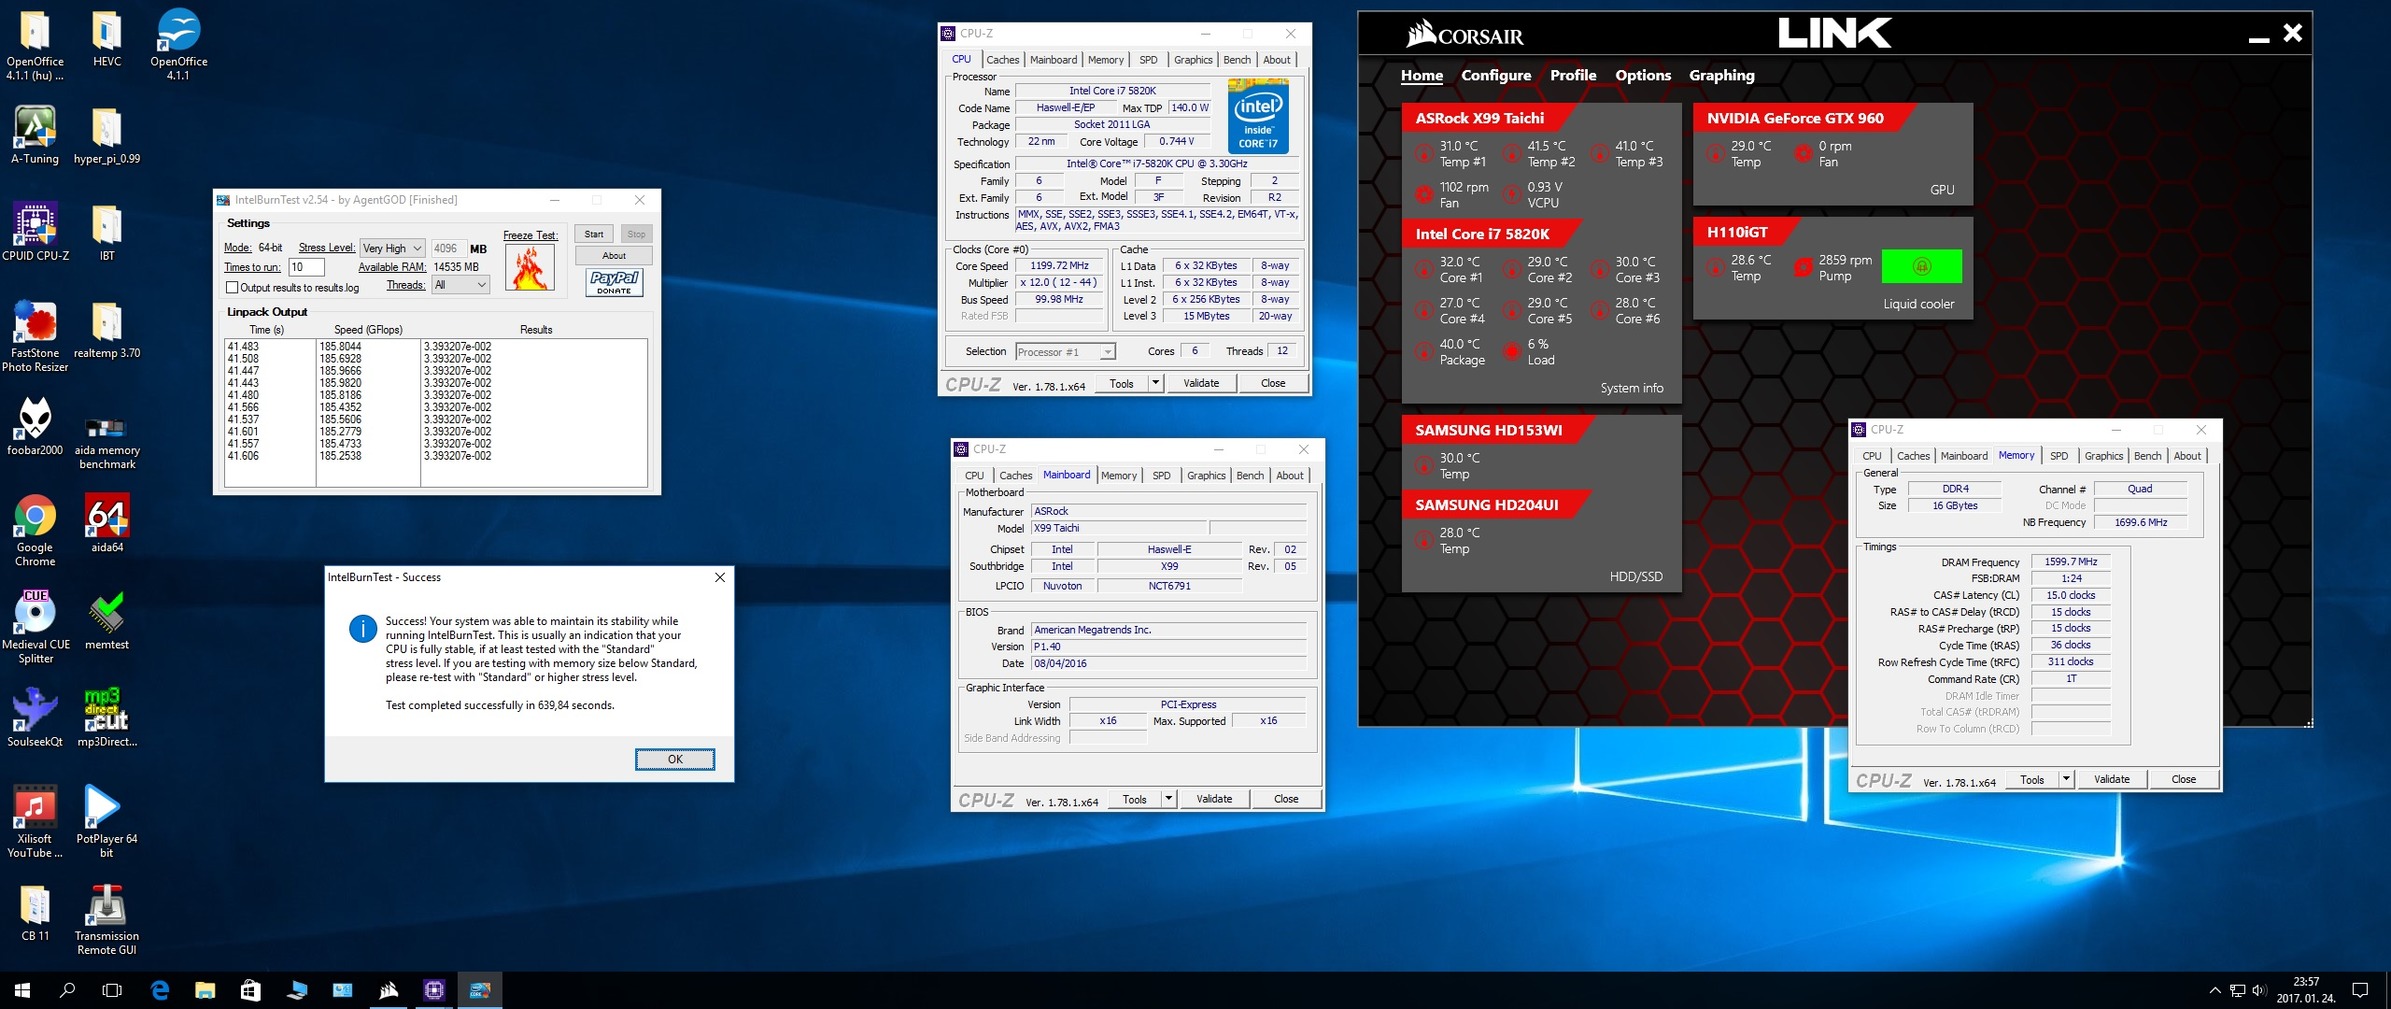Click Times to run input field

coord(306,267)
